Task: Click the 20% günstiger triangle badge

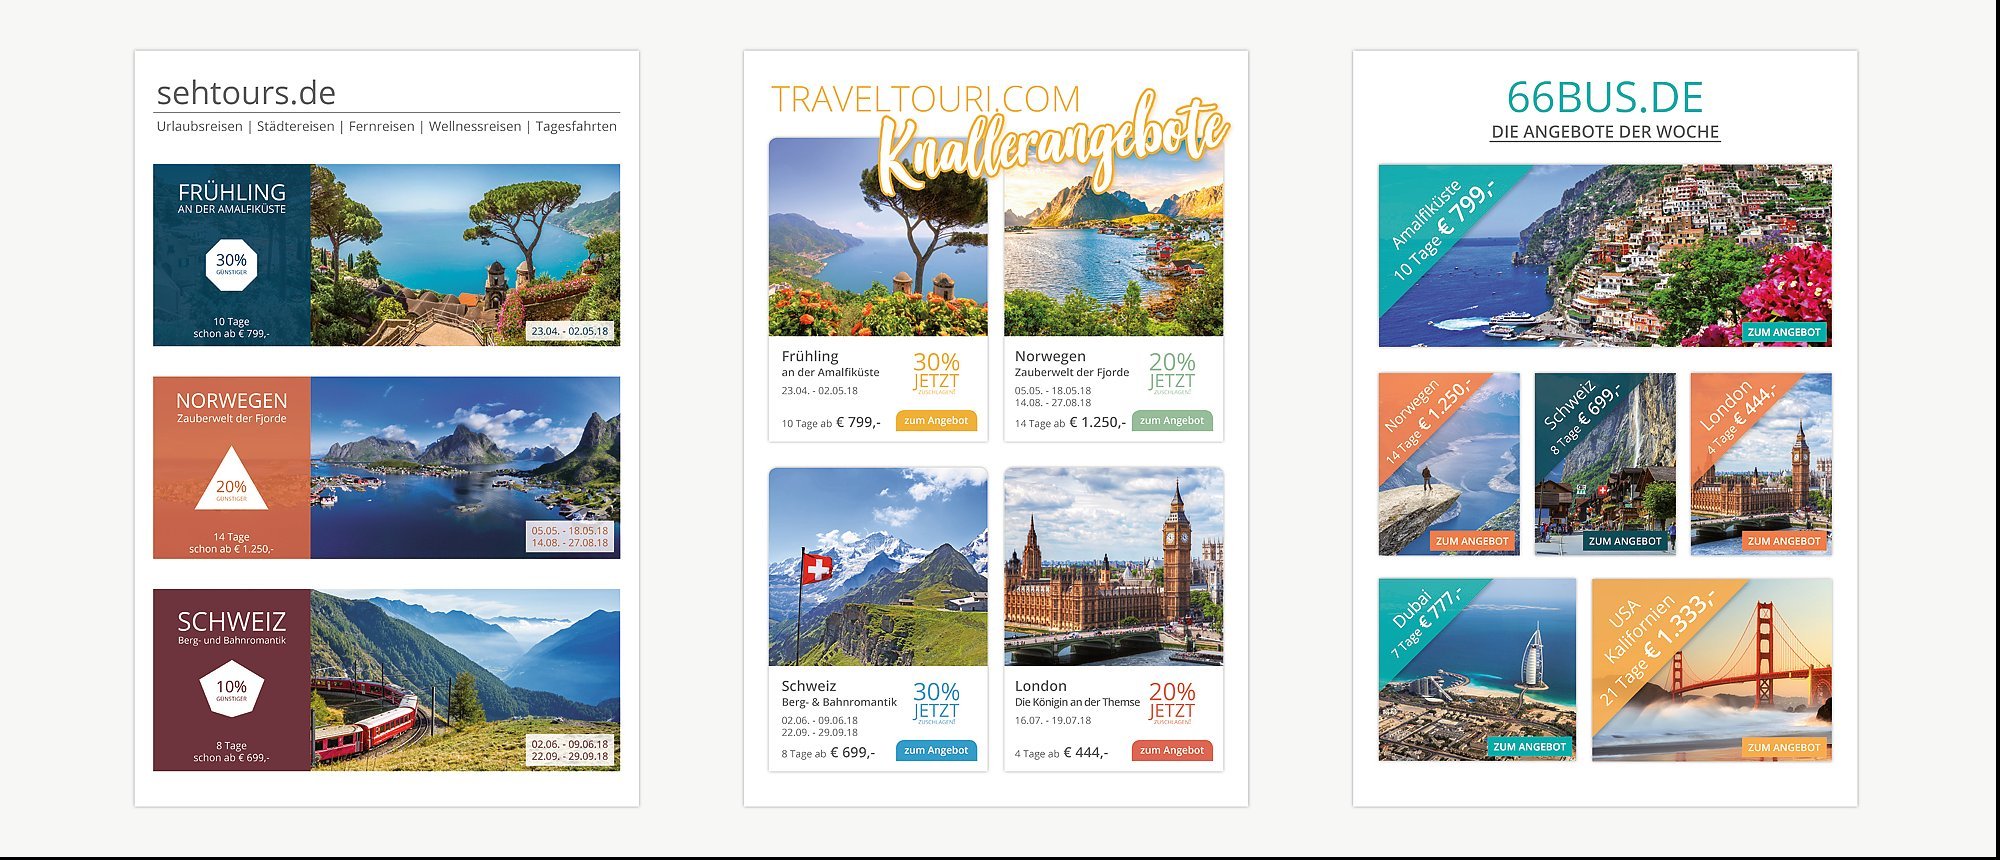Action: (x=231, y=479)
